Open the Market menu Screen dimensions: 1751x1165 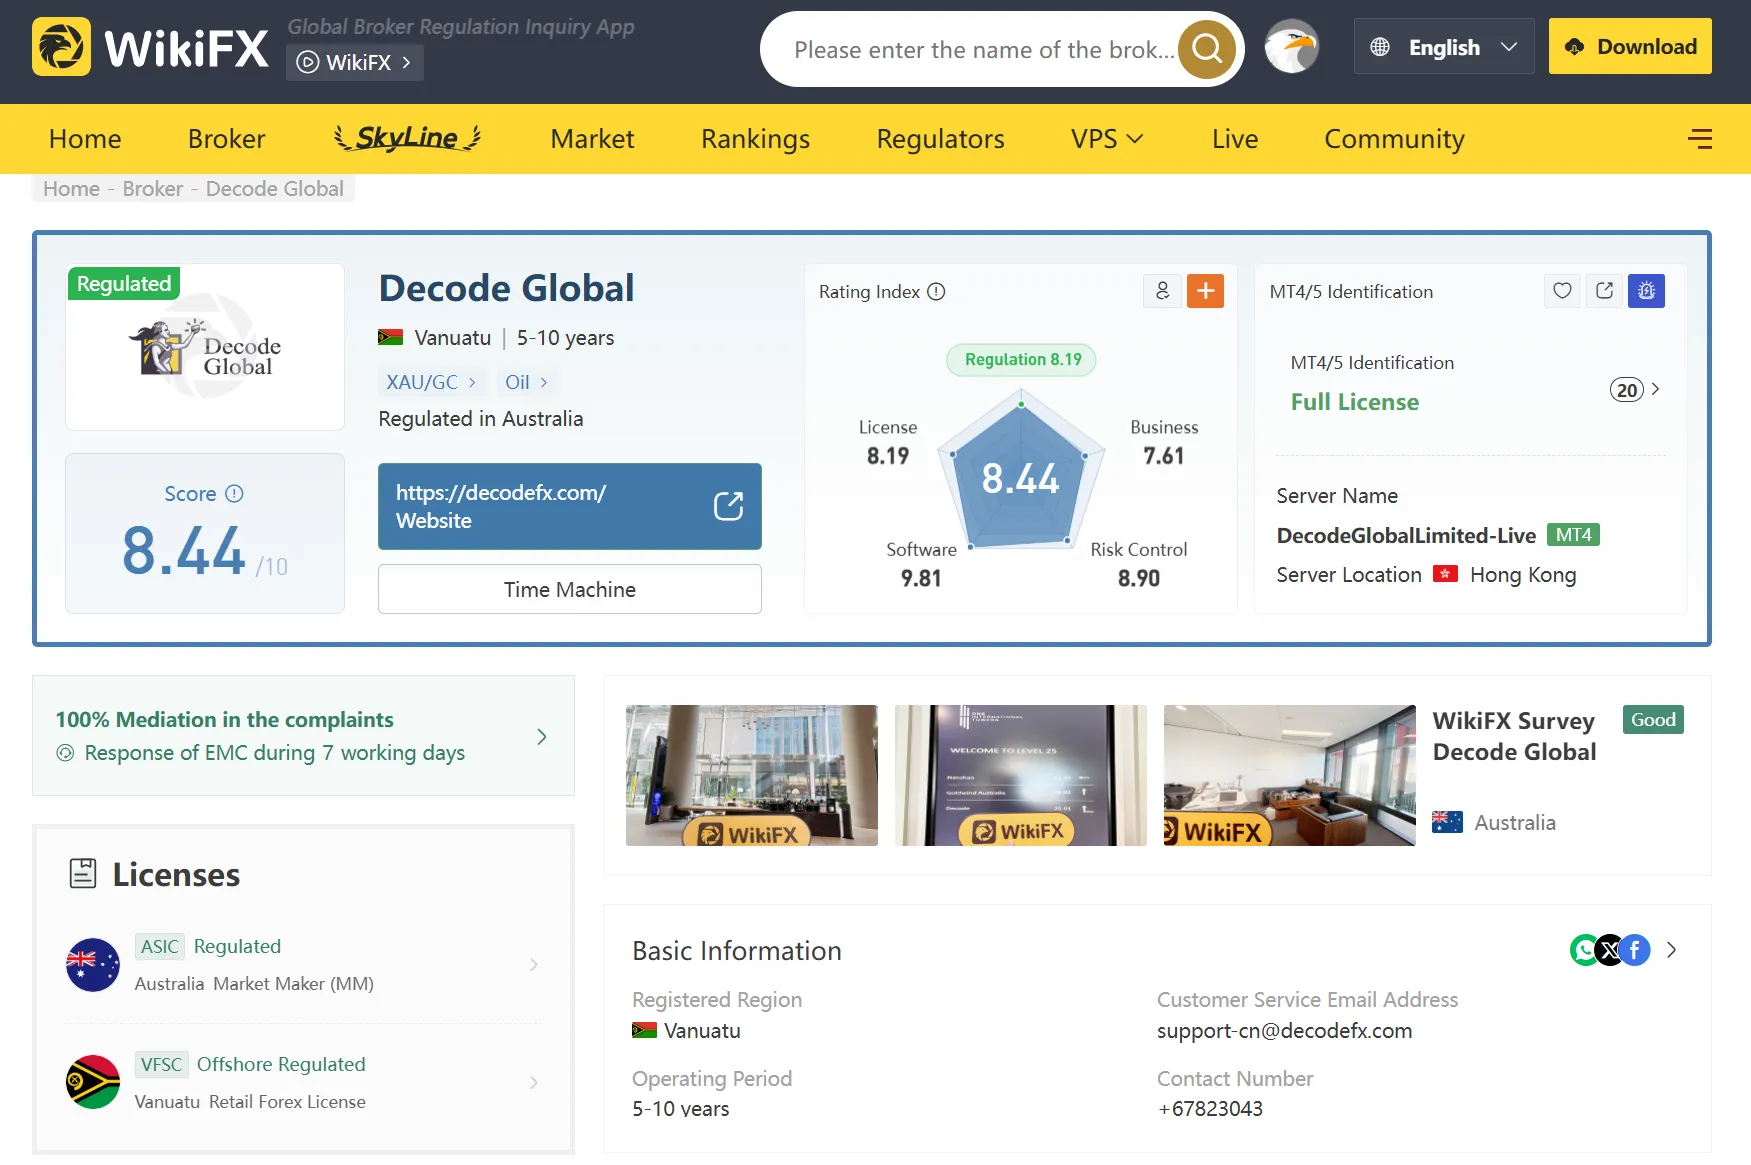pyautogui.click(x=592, y=139)
